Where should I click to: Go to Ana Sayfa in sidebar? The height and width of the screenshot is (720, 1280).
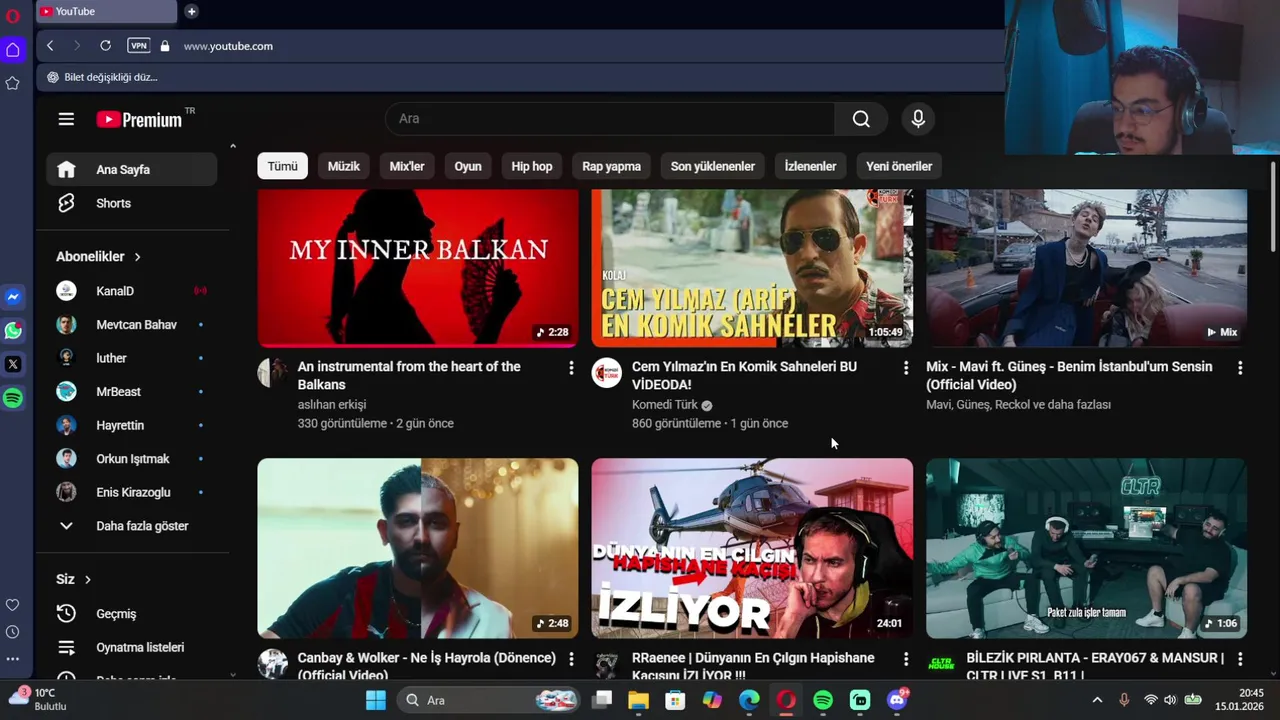tap(132, 170)
